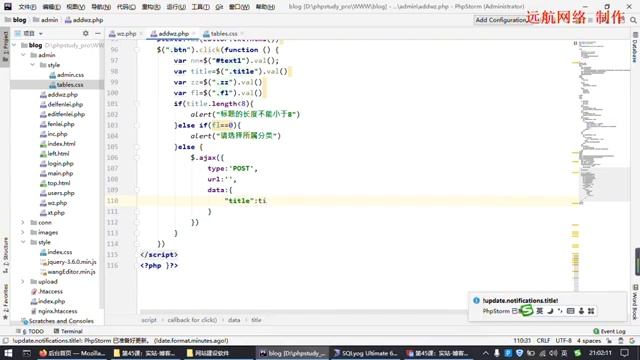
Task: Open the Terminal tool window
Action: [x=68, y=331]
